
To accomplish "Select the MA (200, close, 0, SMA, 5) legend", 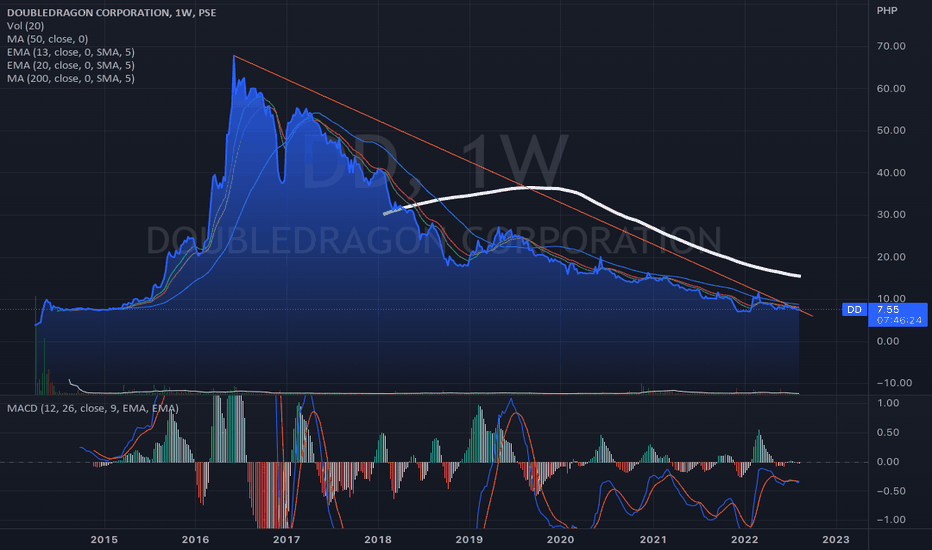I will [71, 78].
